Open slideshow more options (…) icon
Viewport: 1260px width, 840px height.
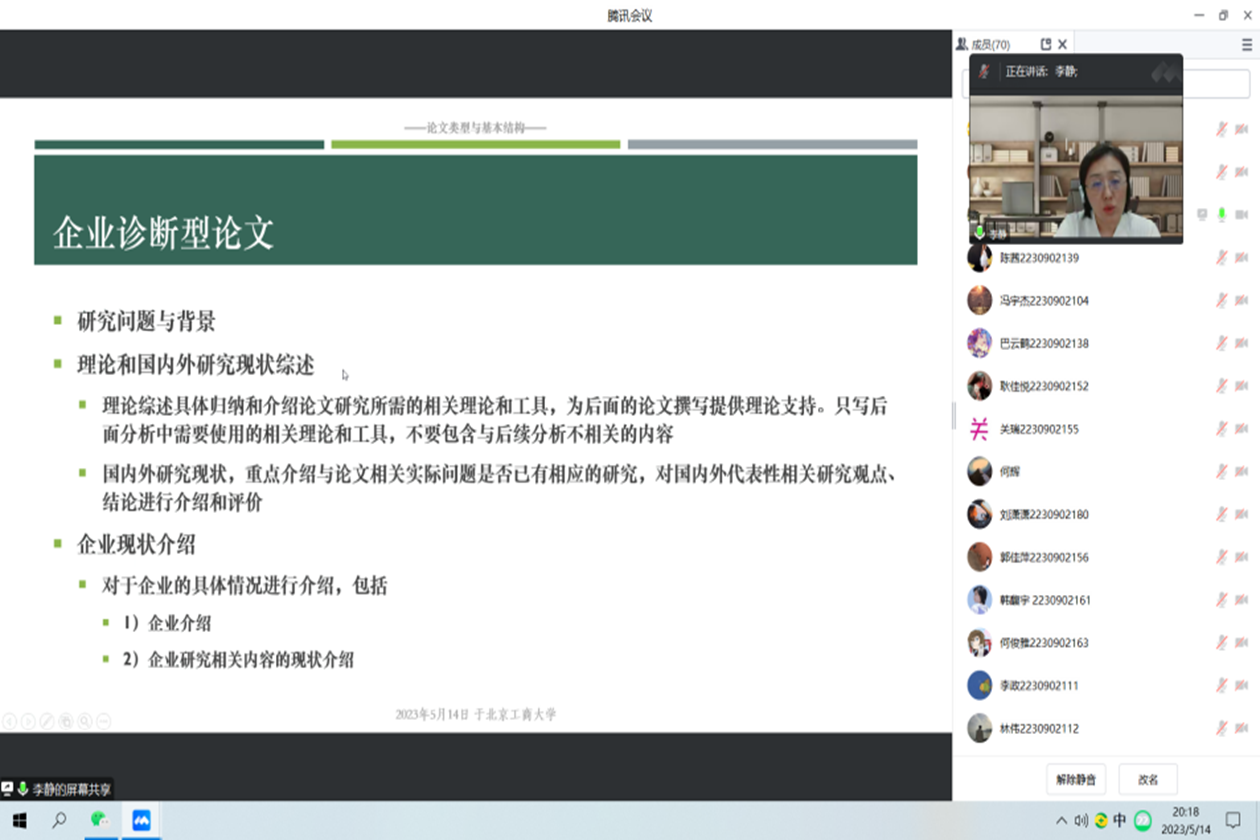pyautogui.click(x=103, y=720)
